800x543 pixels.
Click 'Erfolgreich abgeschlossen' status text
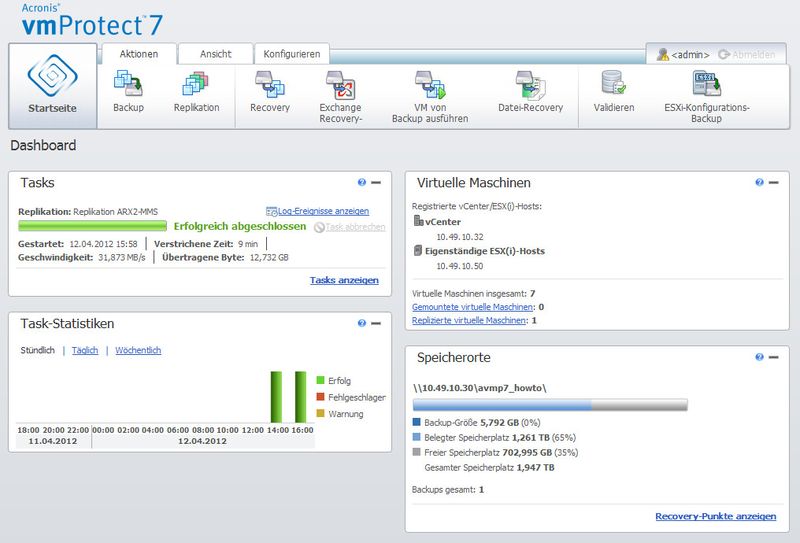pos(240,226)
